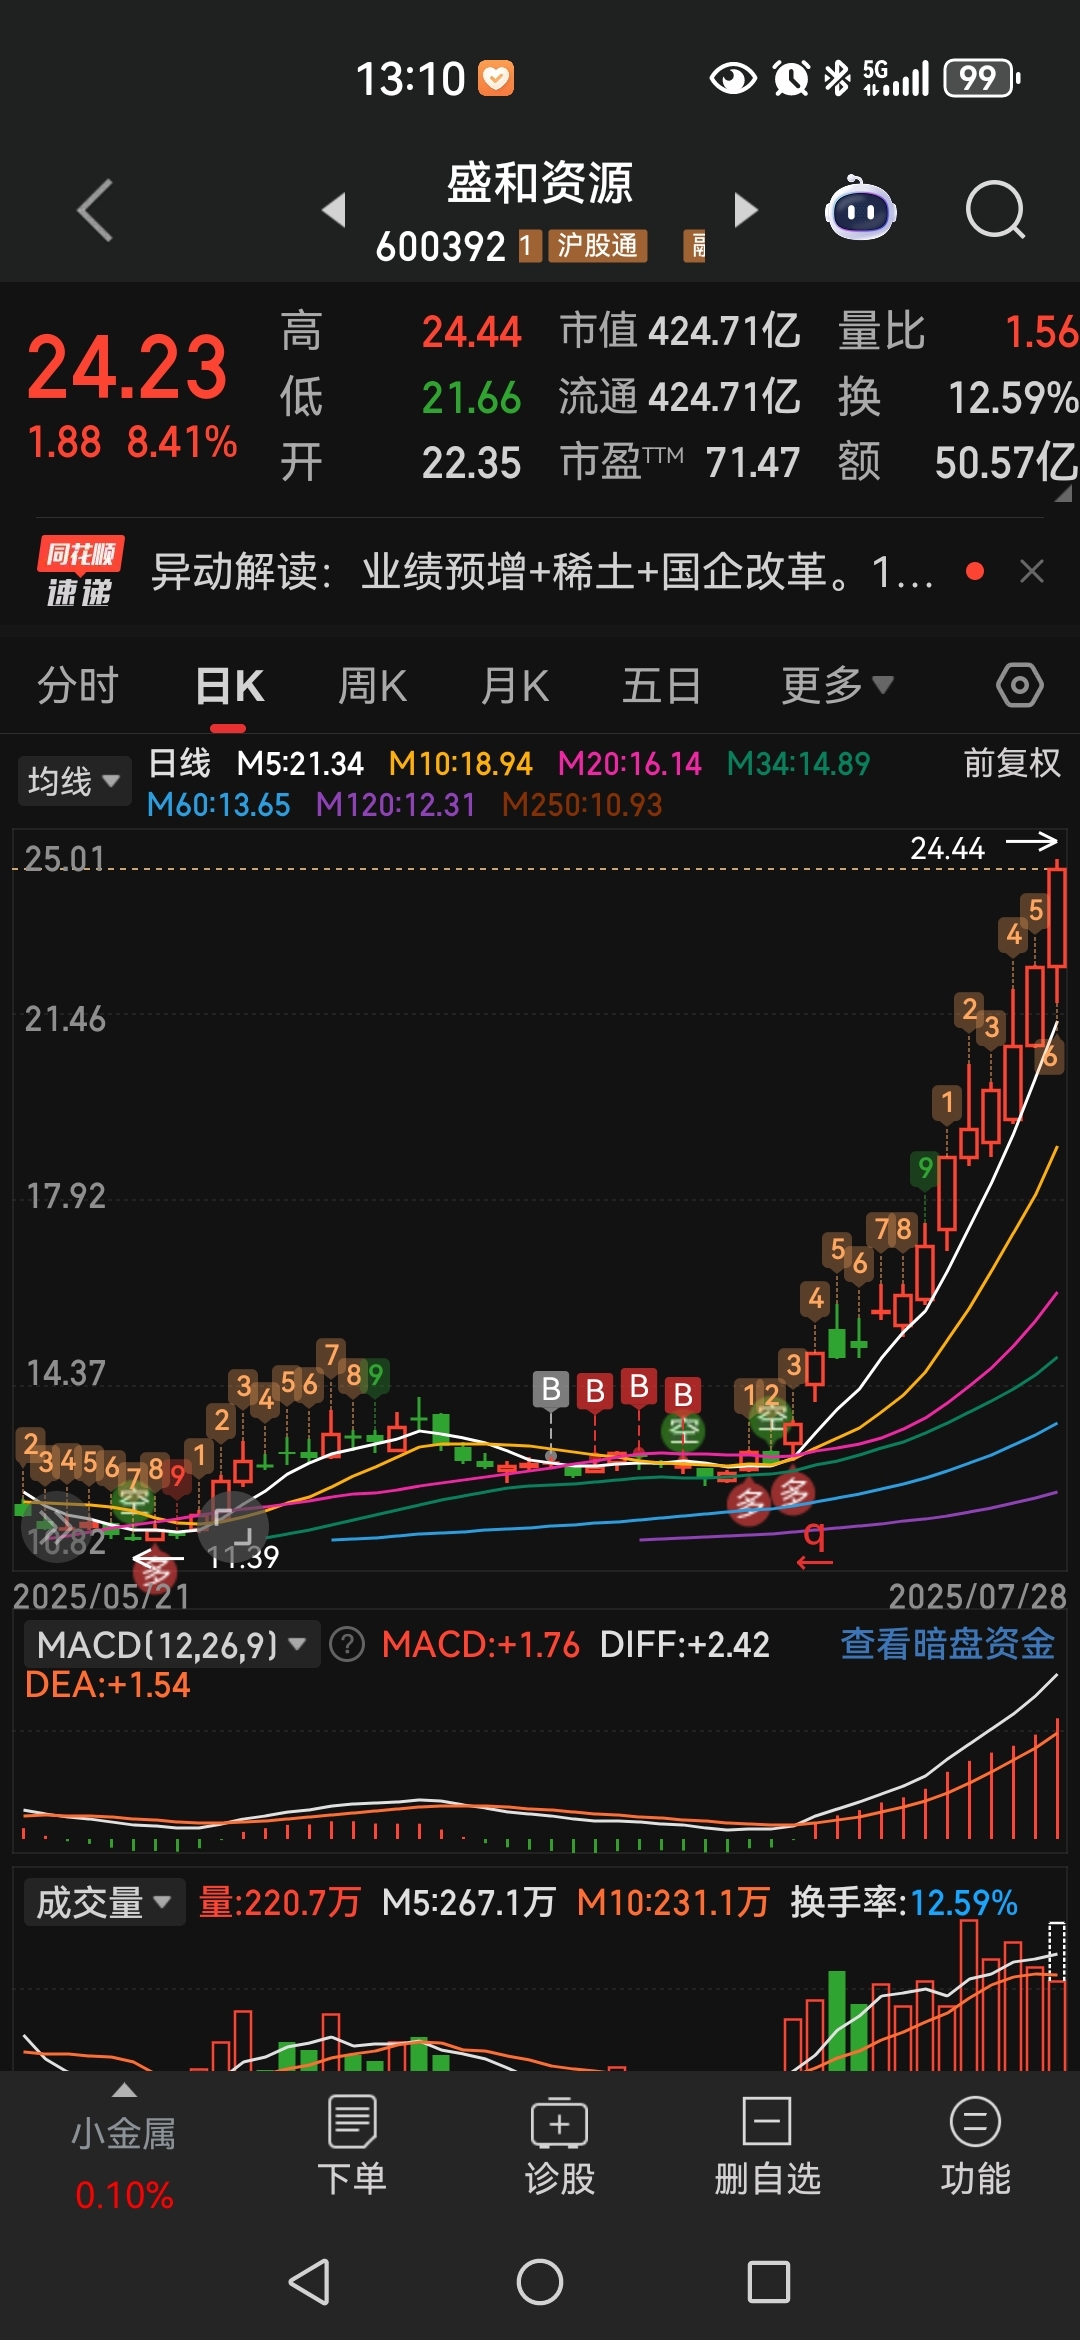This screenshot has width=1080, height=2340.
Task: Open chart settings hexagon icon
Action: (1020, 686)
